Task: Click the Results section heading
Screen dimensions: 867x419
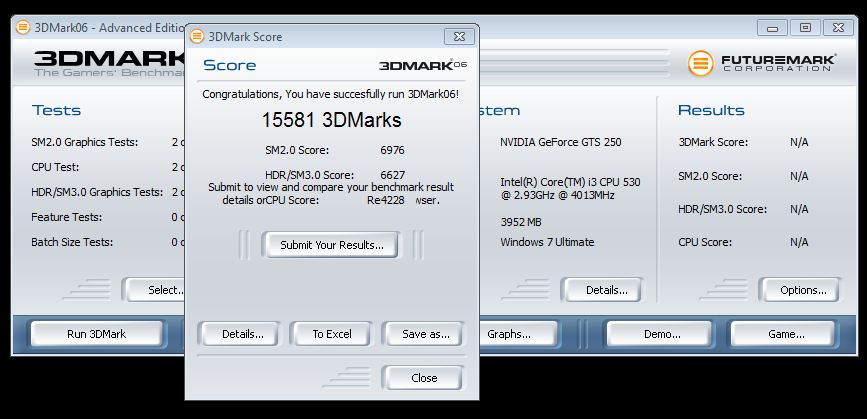Action: (711, 111)
